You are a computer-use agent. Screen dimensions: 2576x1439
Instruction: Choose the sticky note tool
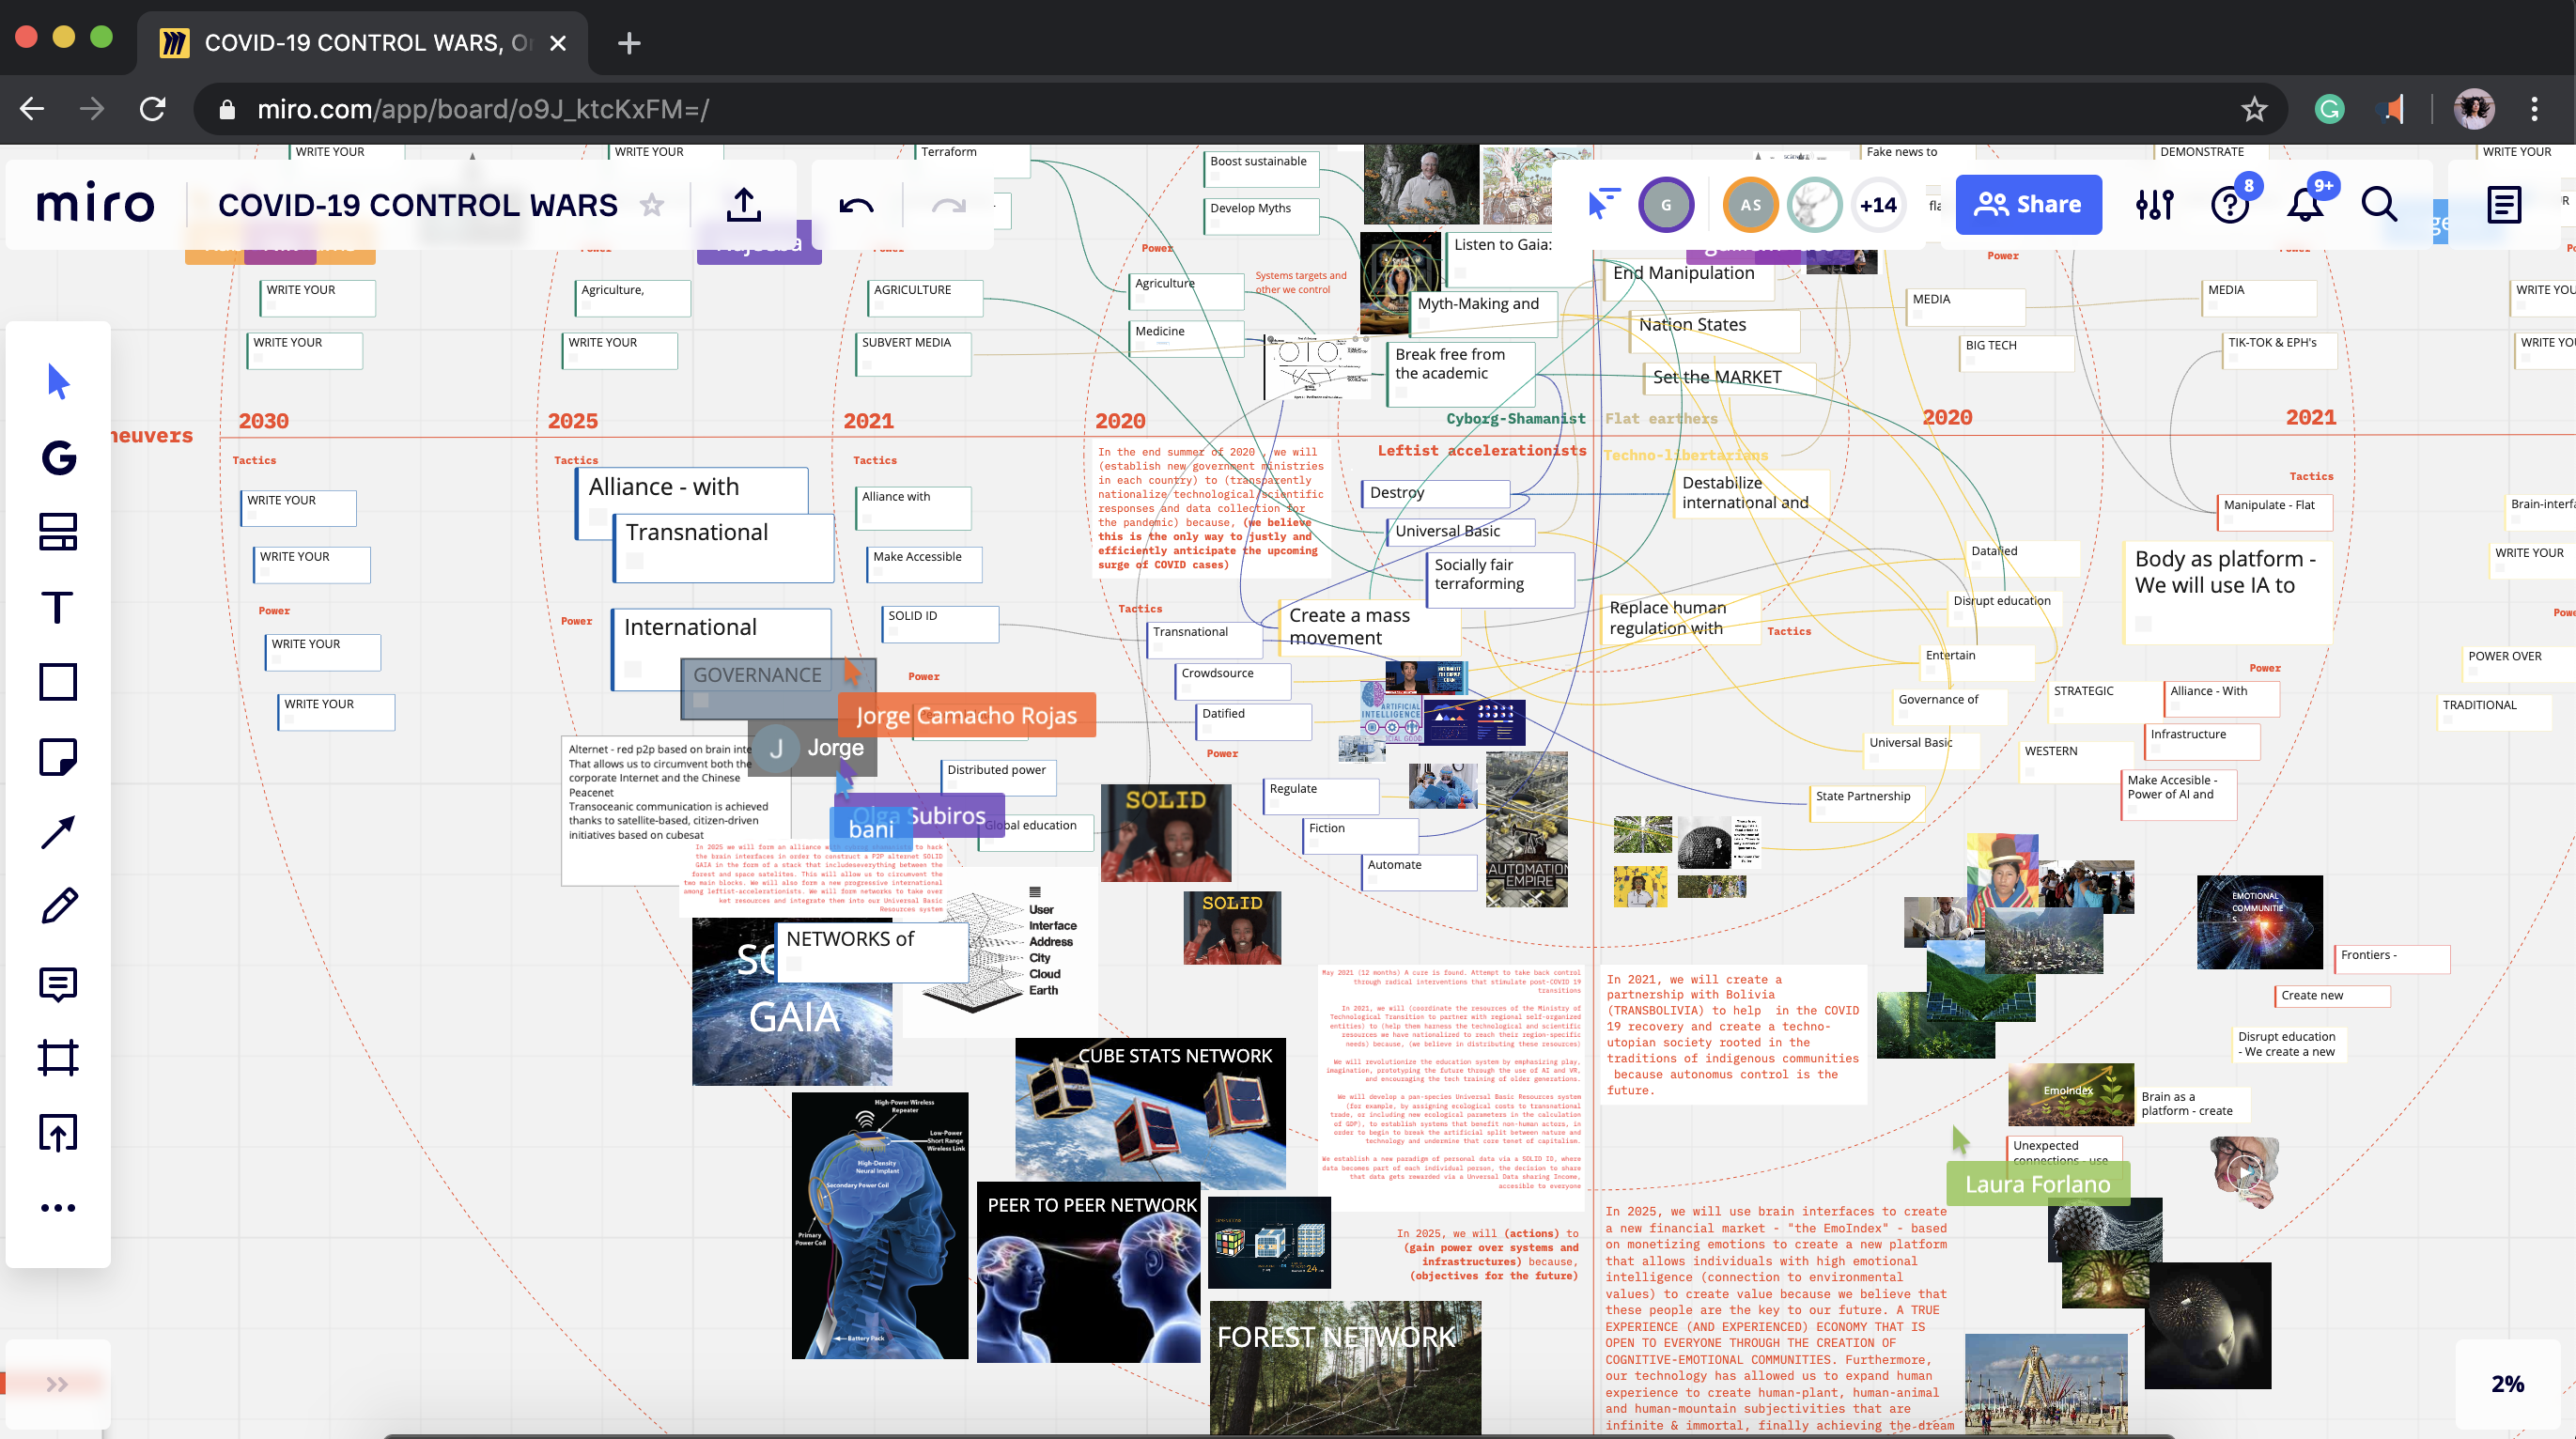coord(58,757)
